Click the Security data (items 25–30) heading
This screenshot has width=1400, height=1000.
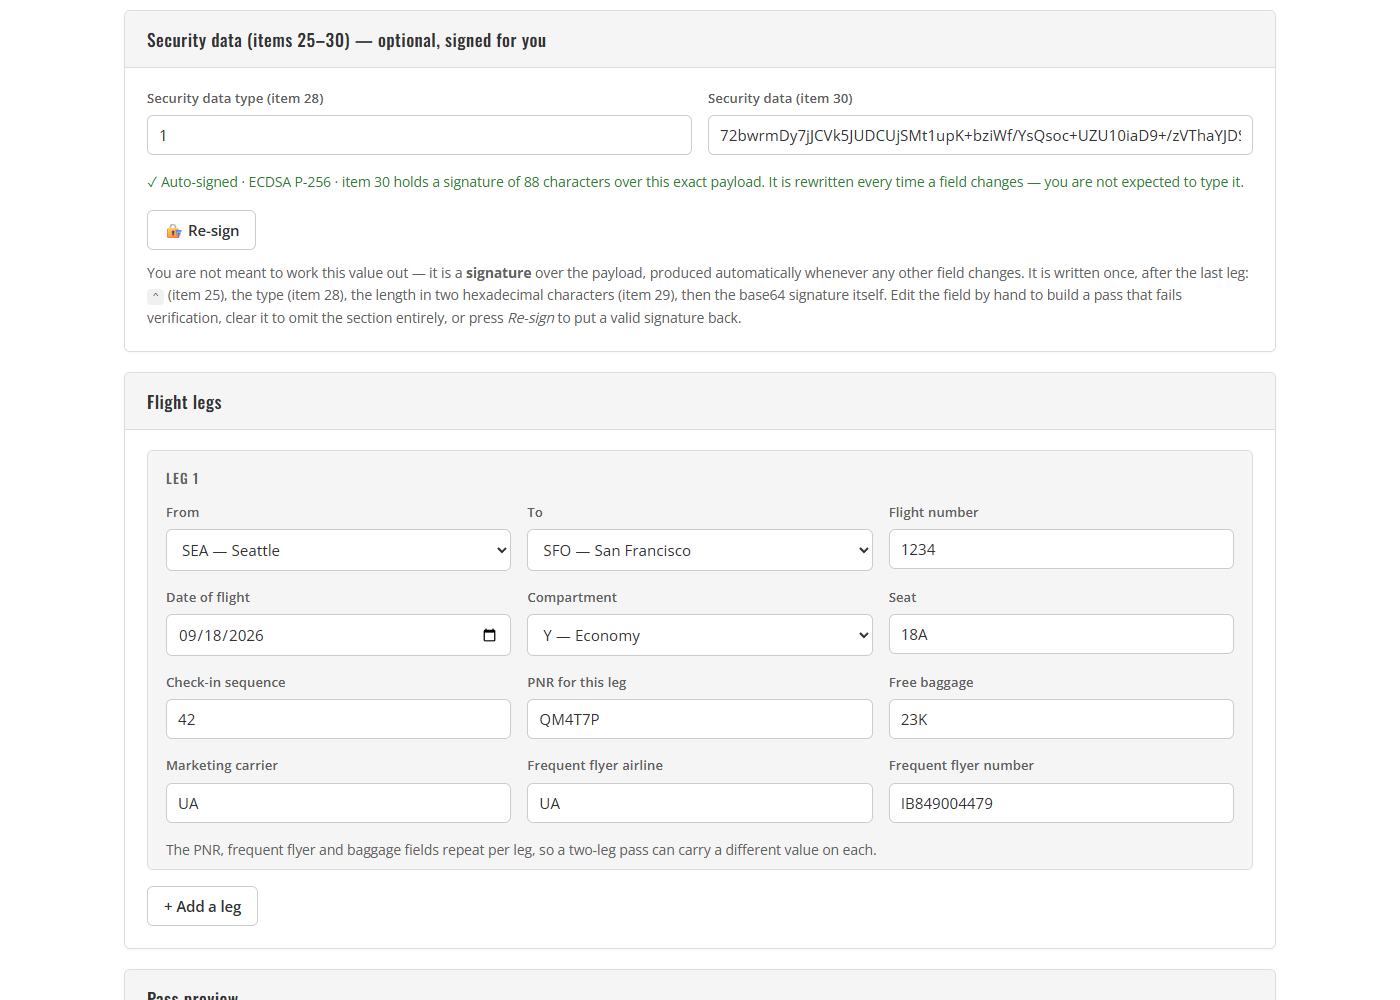tap(346, 40)
